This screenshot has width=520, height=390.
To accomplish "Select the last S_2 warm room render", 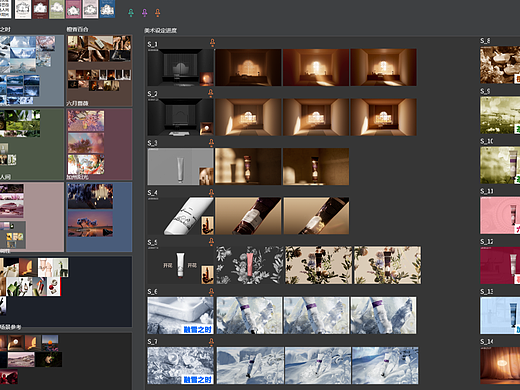I will (383, 117).
